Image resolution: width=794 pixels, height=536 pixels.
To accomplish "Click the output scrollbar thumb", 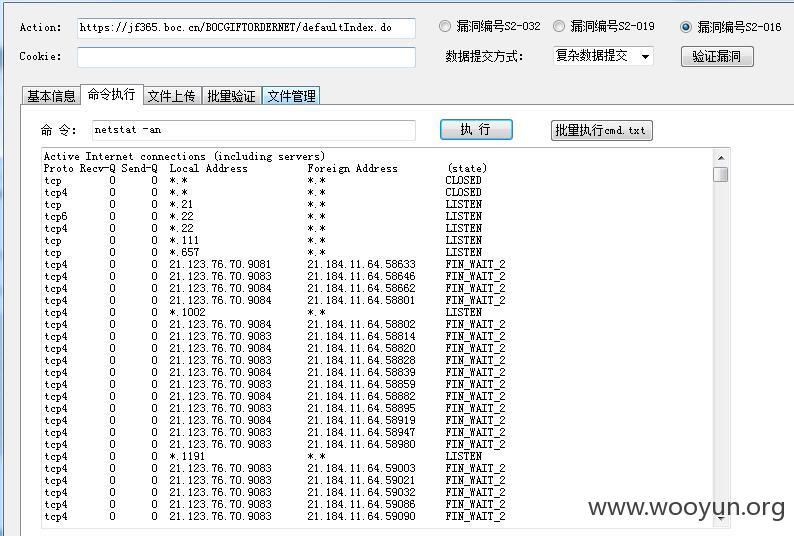I will 721,174.
